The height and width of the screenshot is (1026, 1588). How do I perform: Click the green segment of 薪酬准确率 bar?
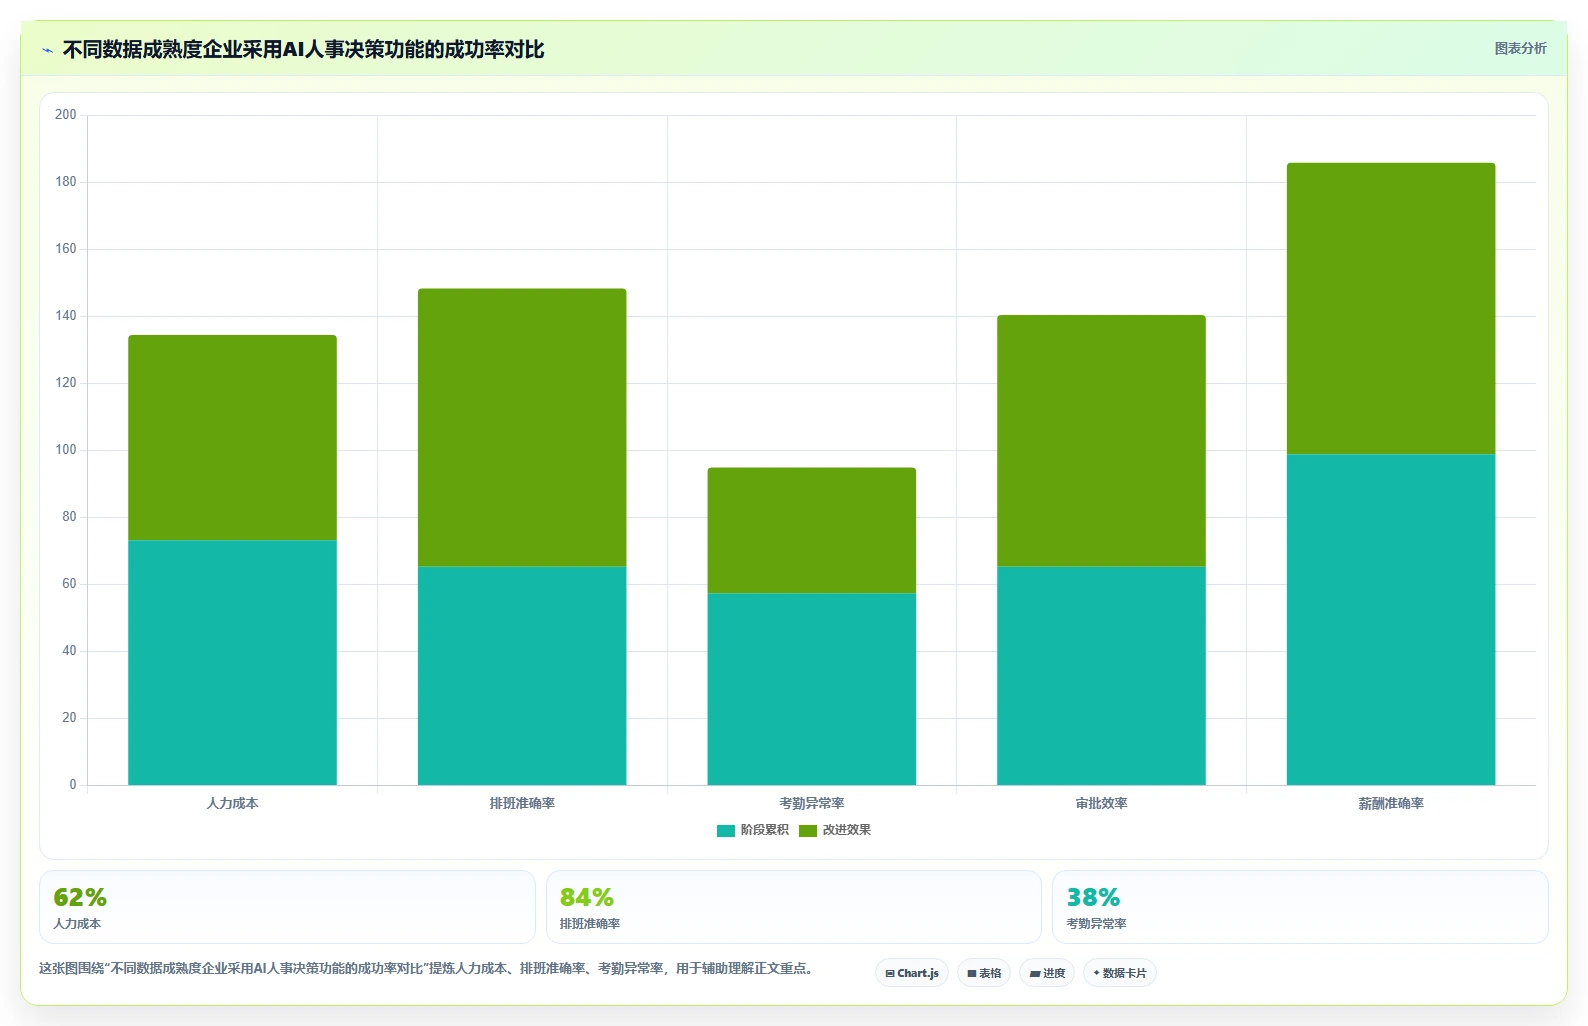pyautogui.click(x=1391, y=309)
